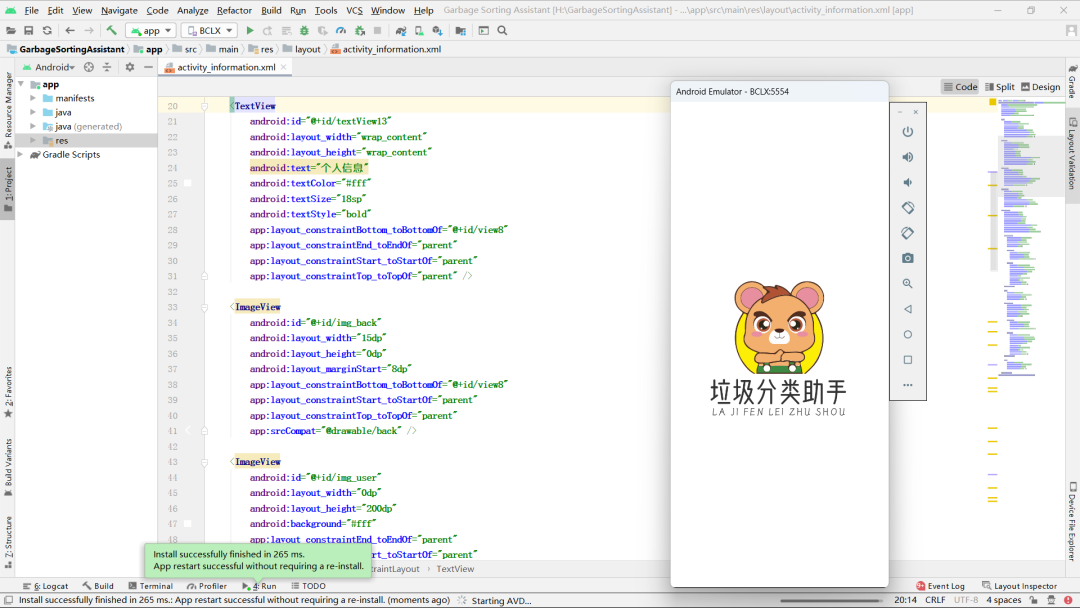Image resolution: width=1080 pixels, height=608 pixels.
Task: Expand the manifests folder
Action: pos(32,98)
